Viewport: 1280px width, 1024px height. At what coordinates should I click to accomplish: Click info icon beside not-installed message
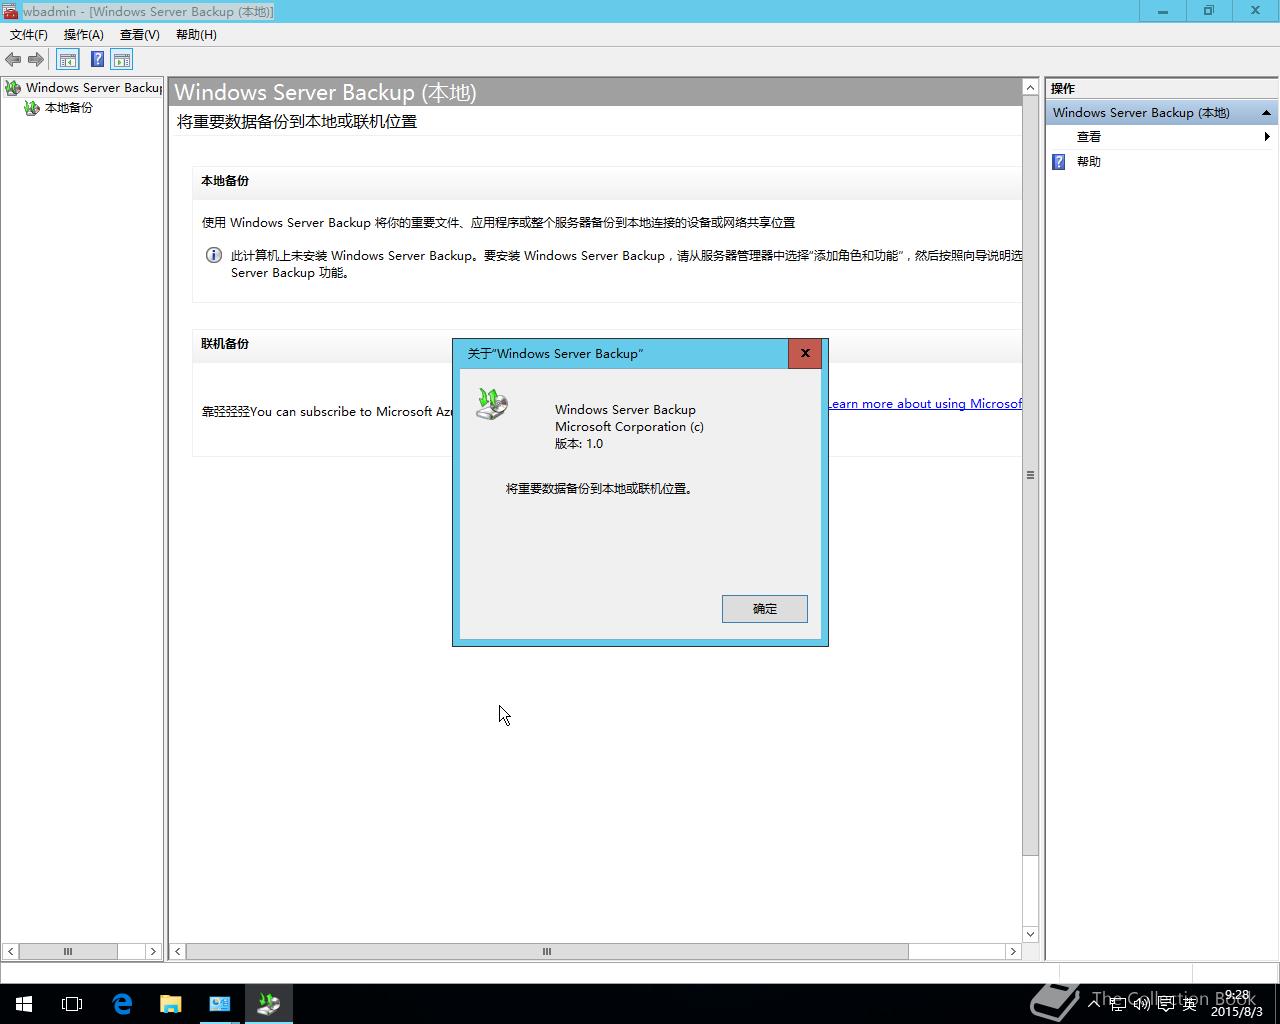tap(213, 255)
